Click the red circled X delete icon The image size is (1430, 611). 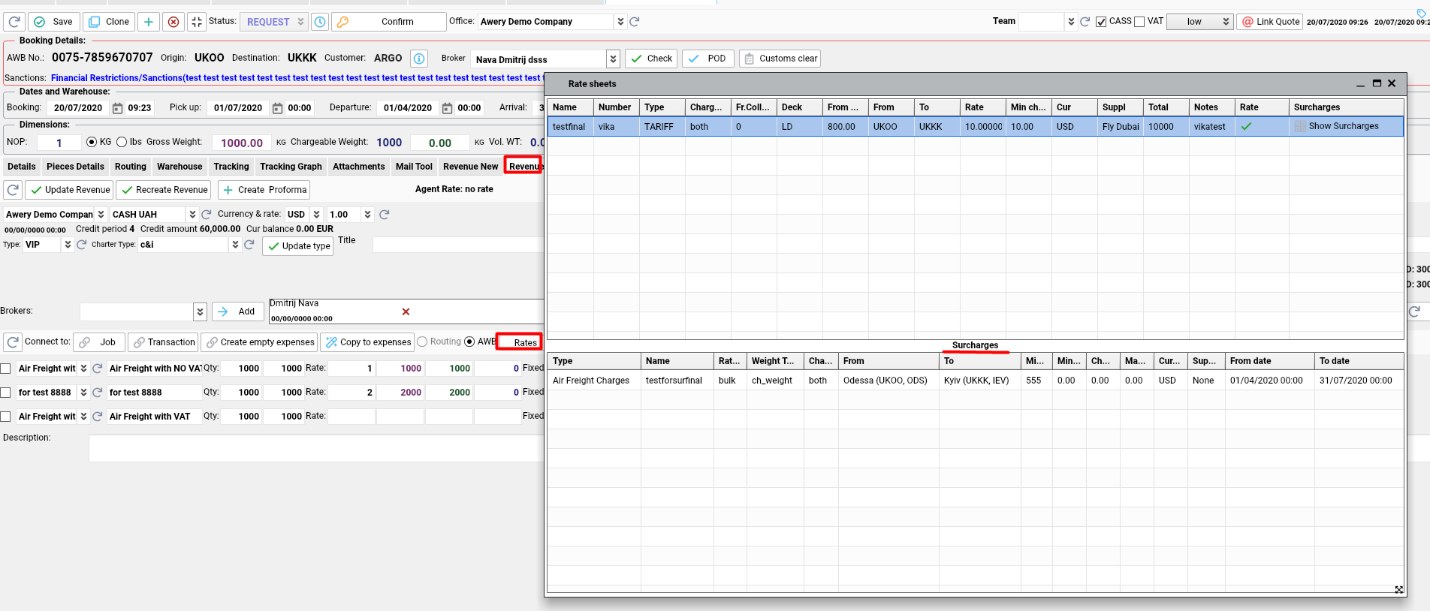point(173,21)
